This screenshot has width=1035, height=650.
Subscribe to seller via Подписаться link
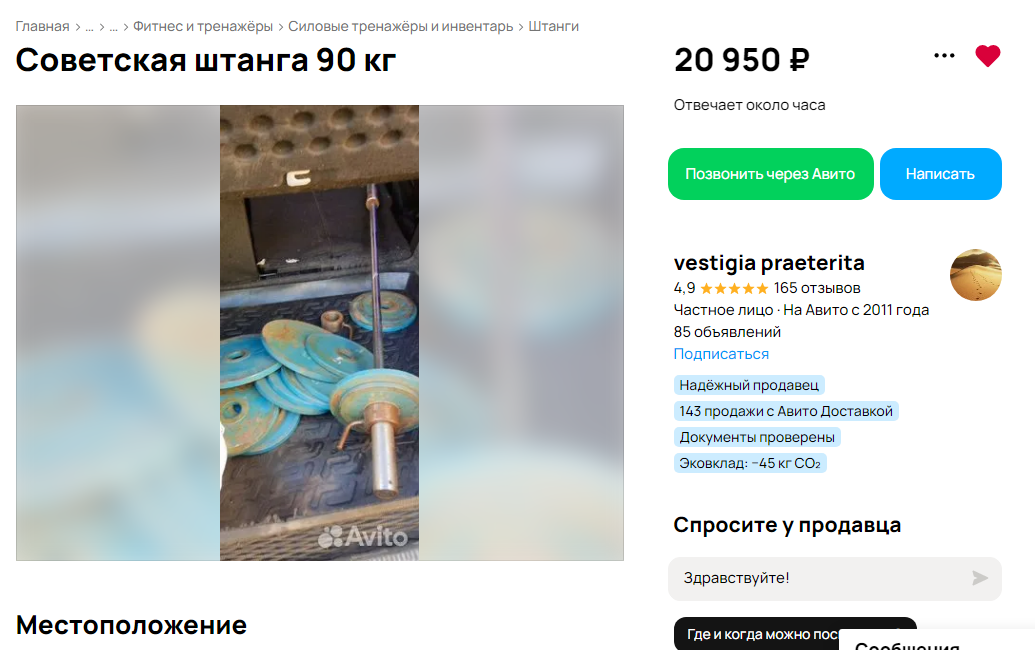[x=721, y=354]
